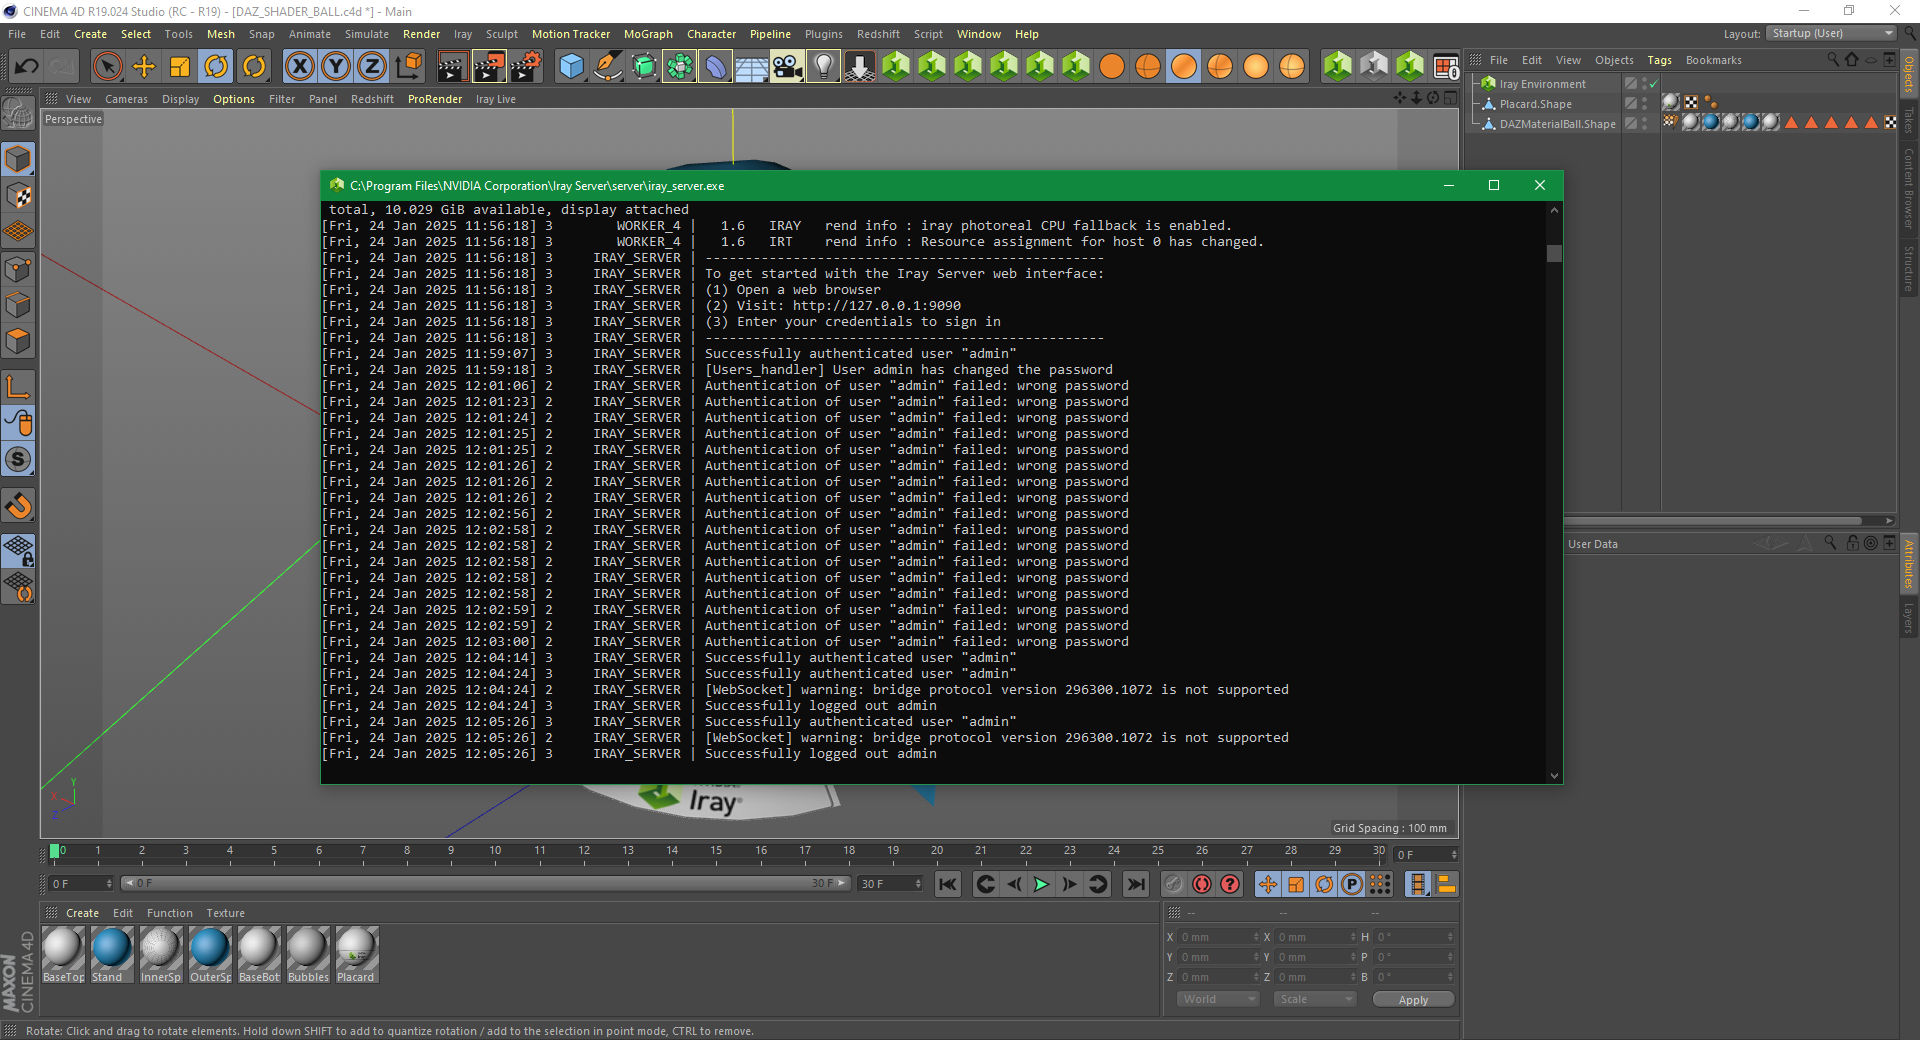This screenshot has height=1040, width=1920.
Task: Switch to the Takes side tab
Action: [1908, 120]
